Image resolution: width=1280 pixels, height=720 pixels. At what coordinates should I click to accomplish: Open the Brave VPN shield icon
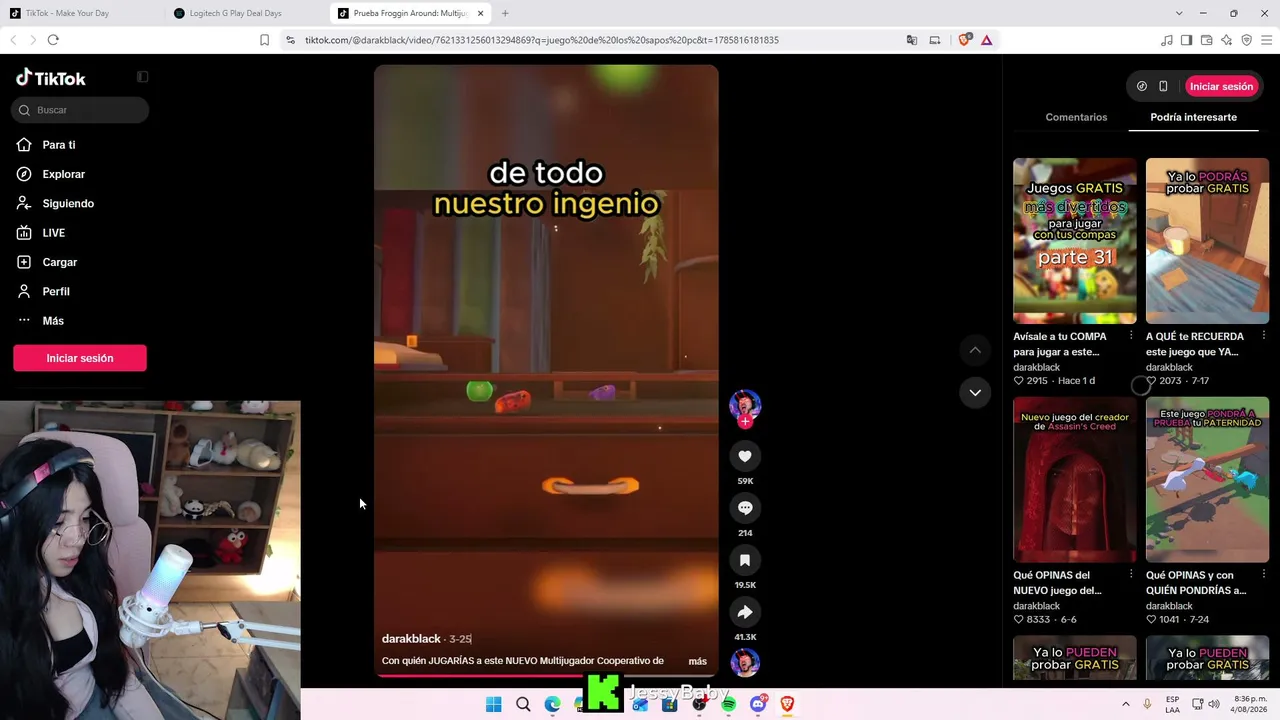click(1246, 40)
